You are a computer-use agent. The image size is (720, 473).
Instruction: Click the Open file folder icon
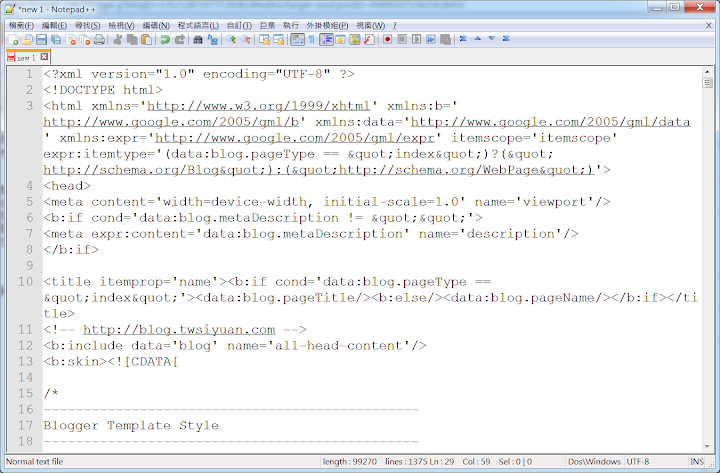[27, 39]
